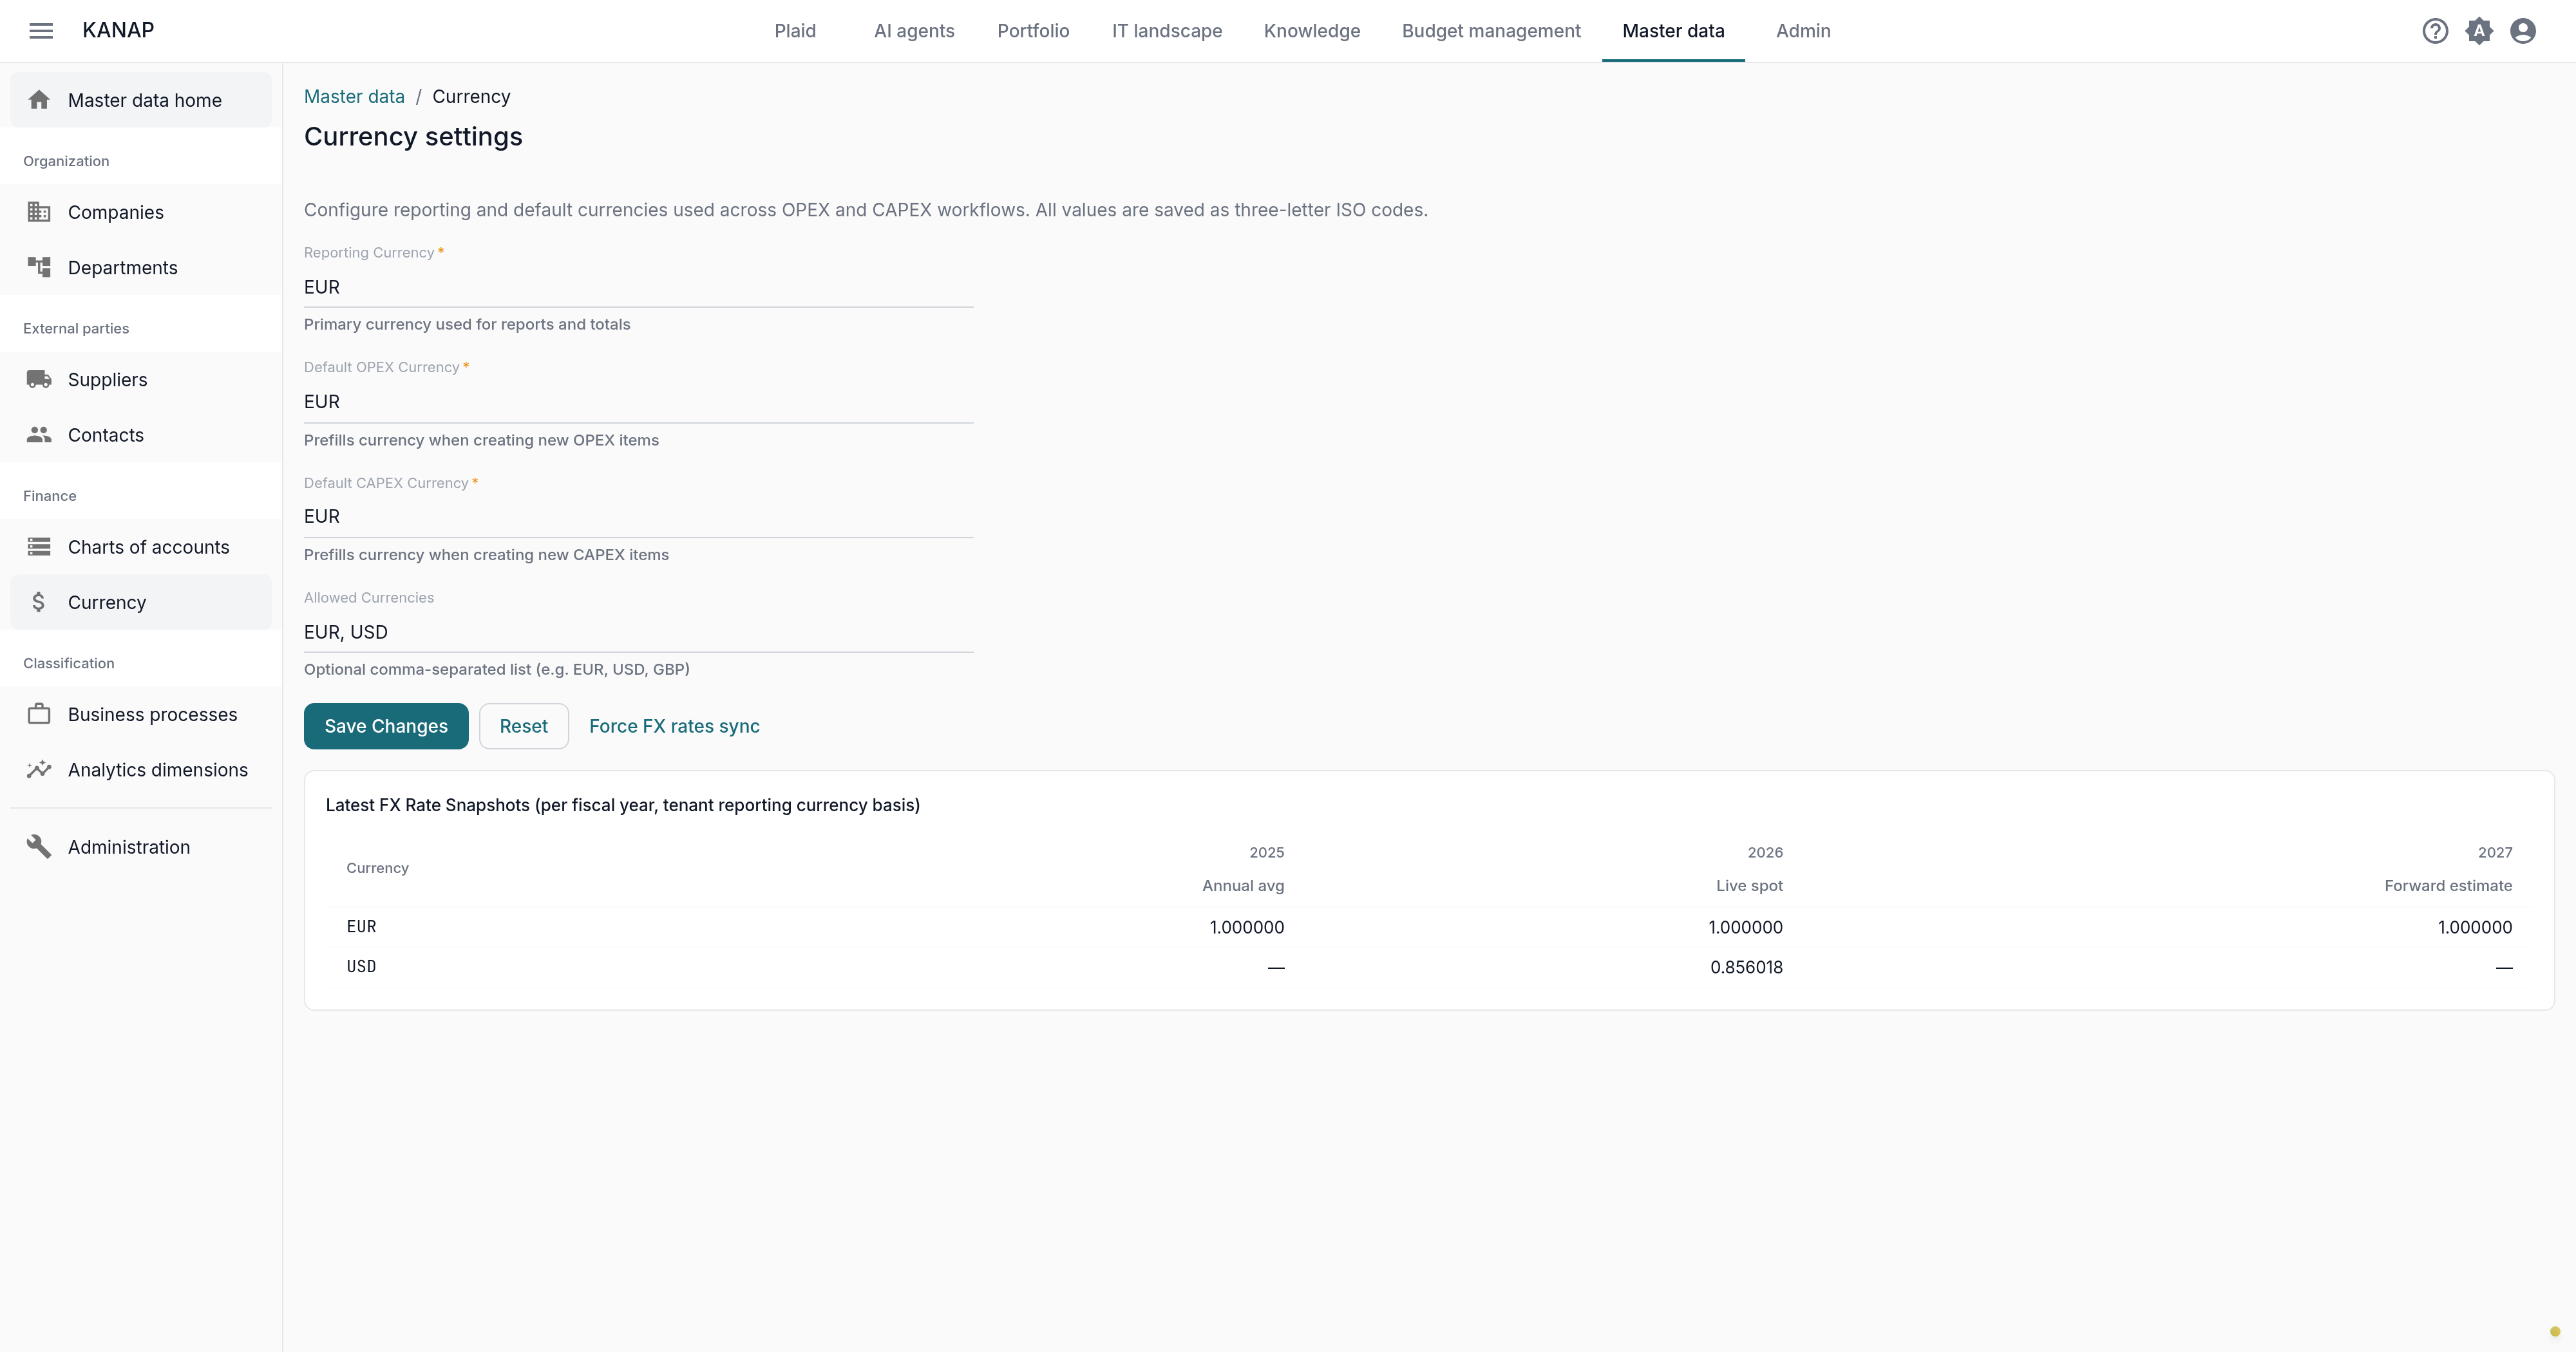Switch to the Knowledge tab
This screenshot has width=2576, height=1352.
point(1312,31)
